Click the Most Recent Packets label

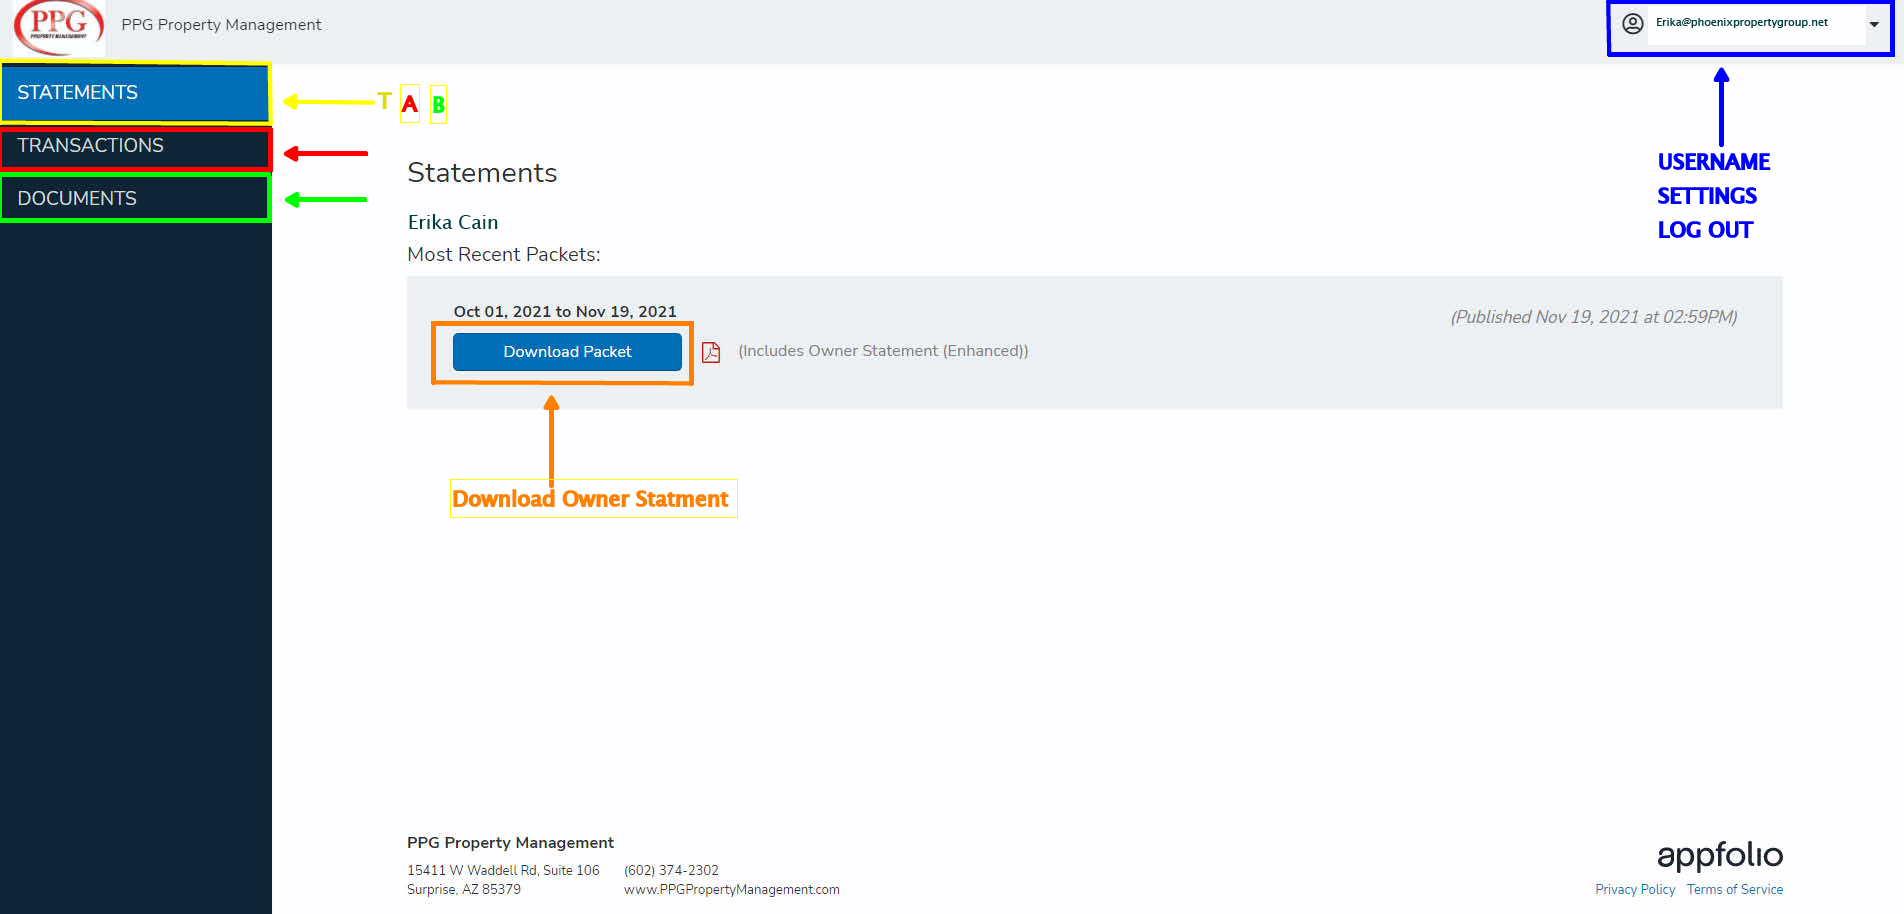point(504,254)
